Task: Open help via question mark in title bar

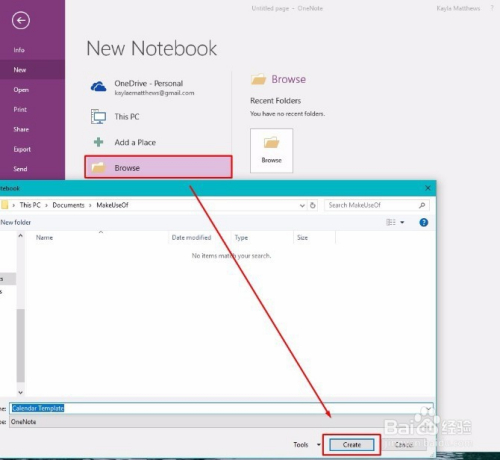Action: click(492, 8)
